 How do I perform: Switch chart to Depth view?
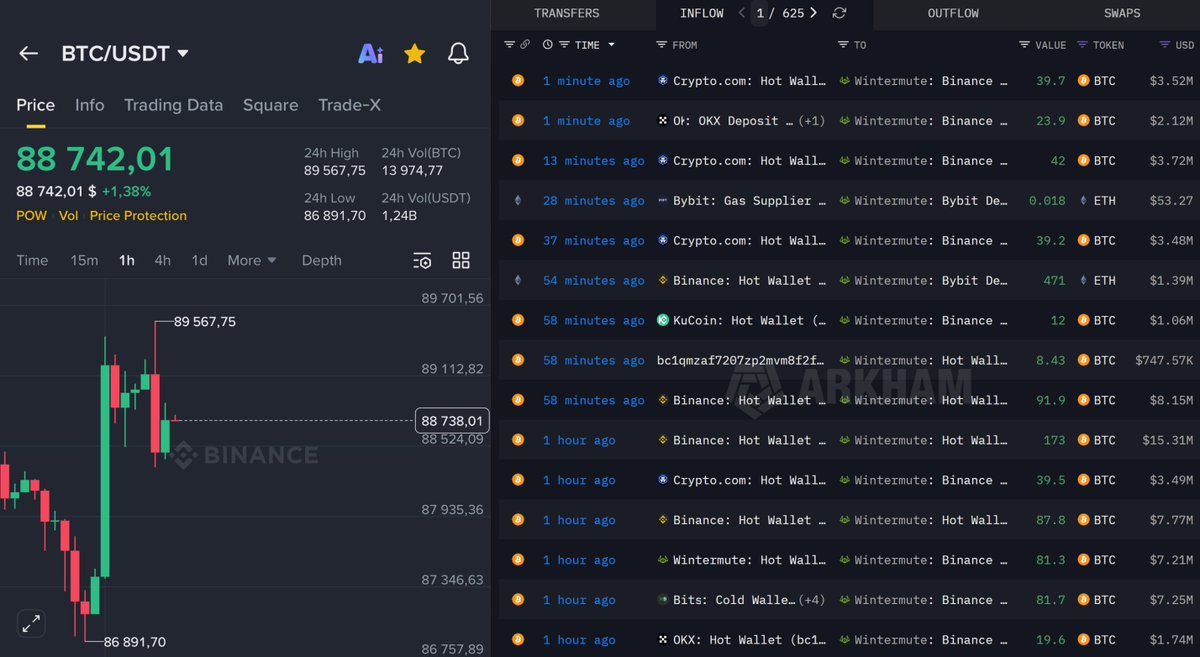click(322, 260)
